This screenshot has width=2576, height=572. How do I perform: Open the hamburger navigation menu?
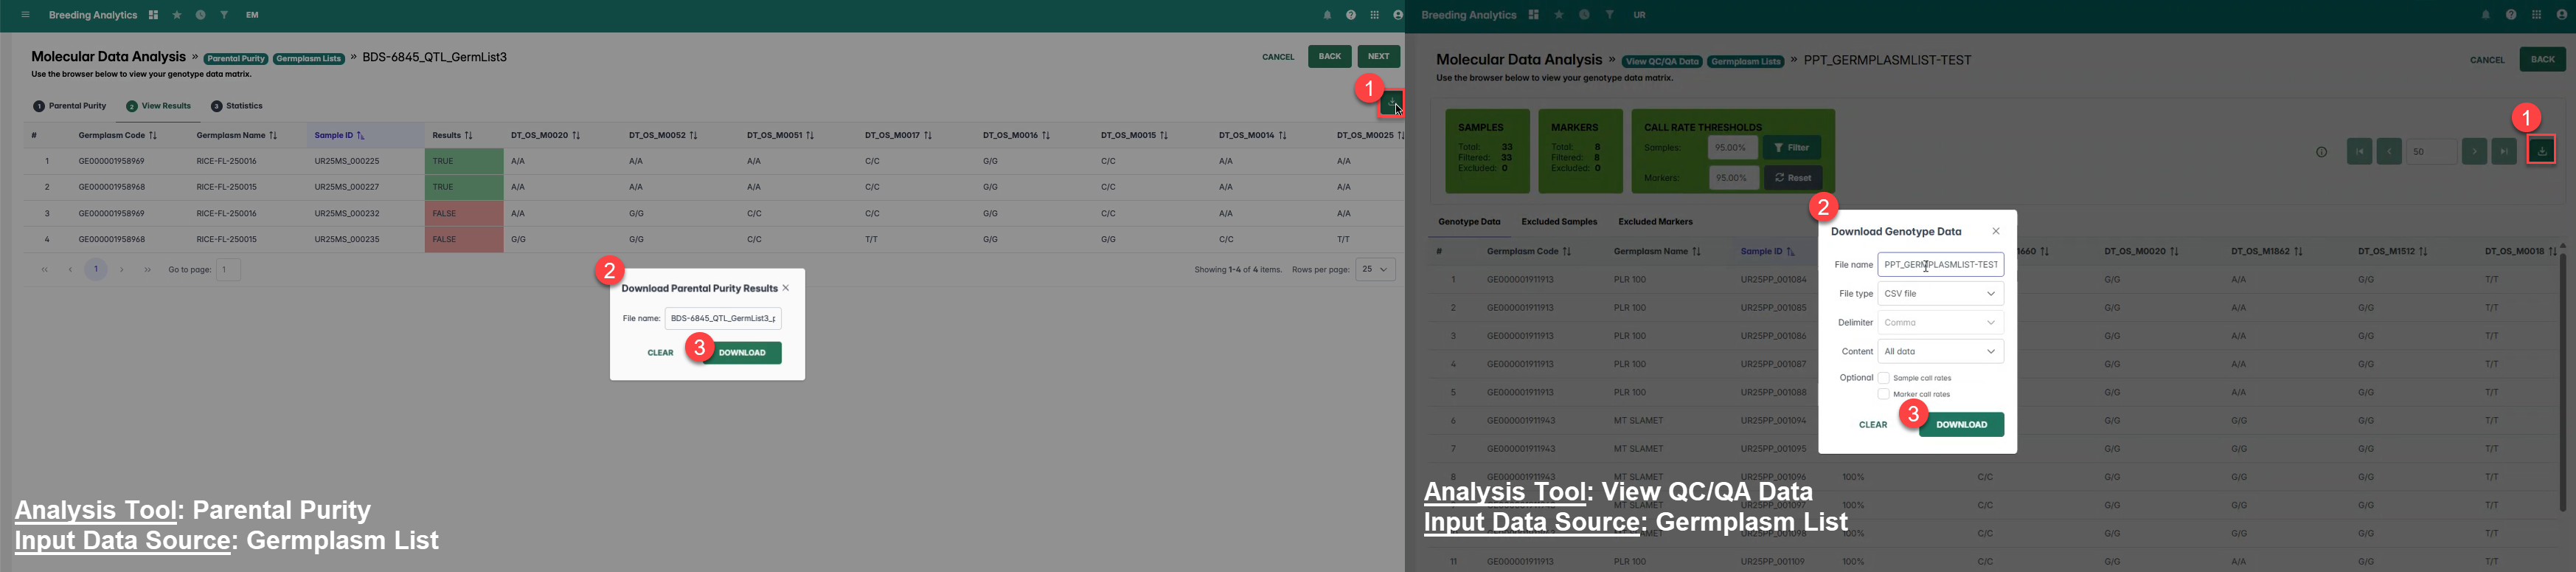tap(25, 15)
